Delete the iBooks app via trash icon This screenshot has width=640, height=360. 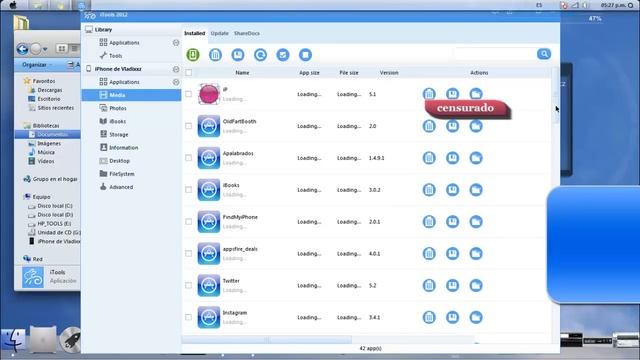(x=429, y=190)
